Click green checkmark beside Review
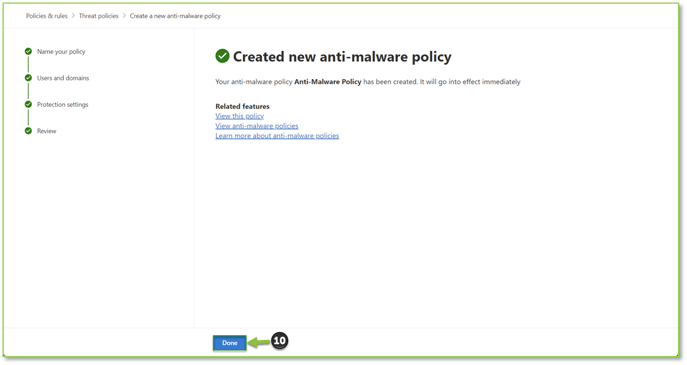 point(28,131)
